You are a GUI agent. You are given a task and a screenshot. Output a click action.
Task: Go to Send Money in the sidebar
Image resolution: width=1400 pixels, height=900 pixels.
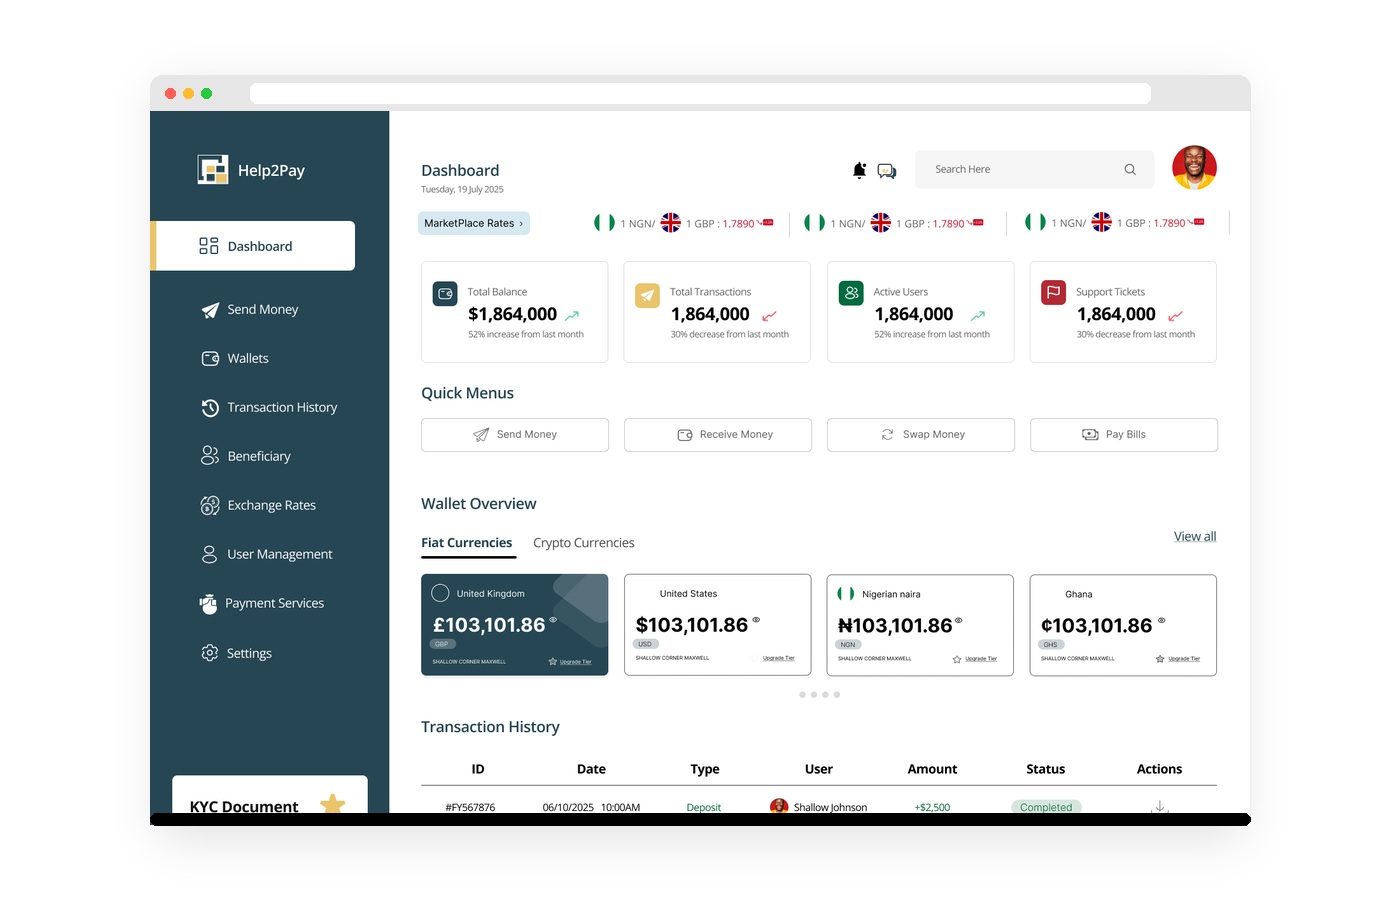[x=250, y=310]
